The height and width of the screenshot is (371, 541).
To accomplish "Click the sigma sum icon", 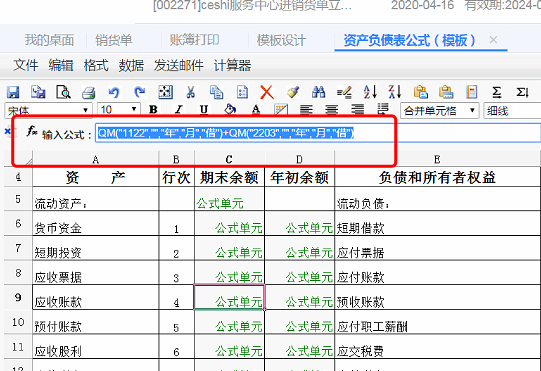I will click(496, 92).
